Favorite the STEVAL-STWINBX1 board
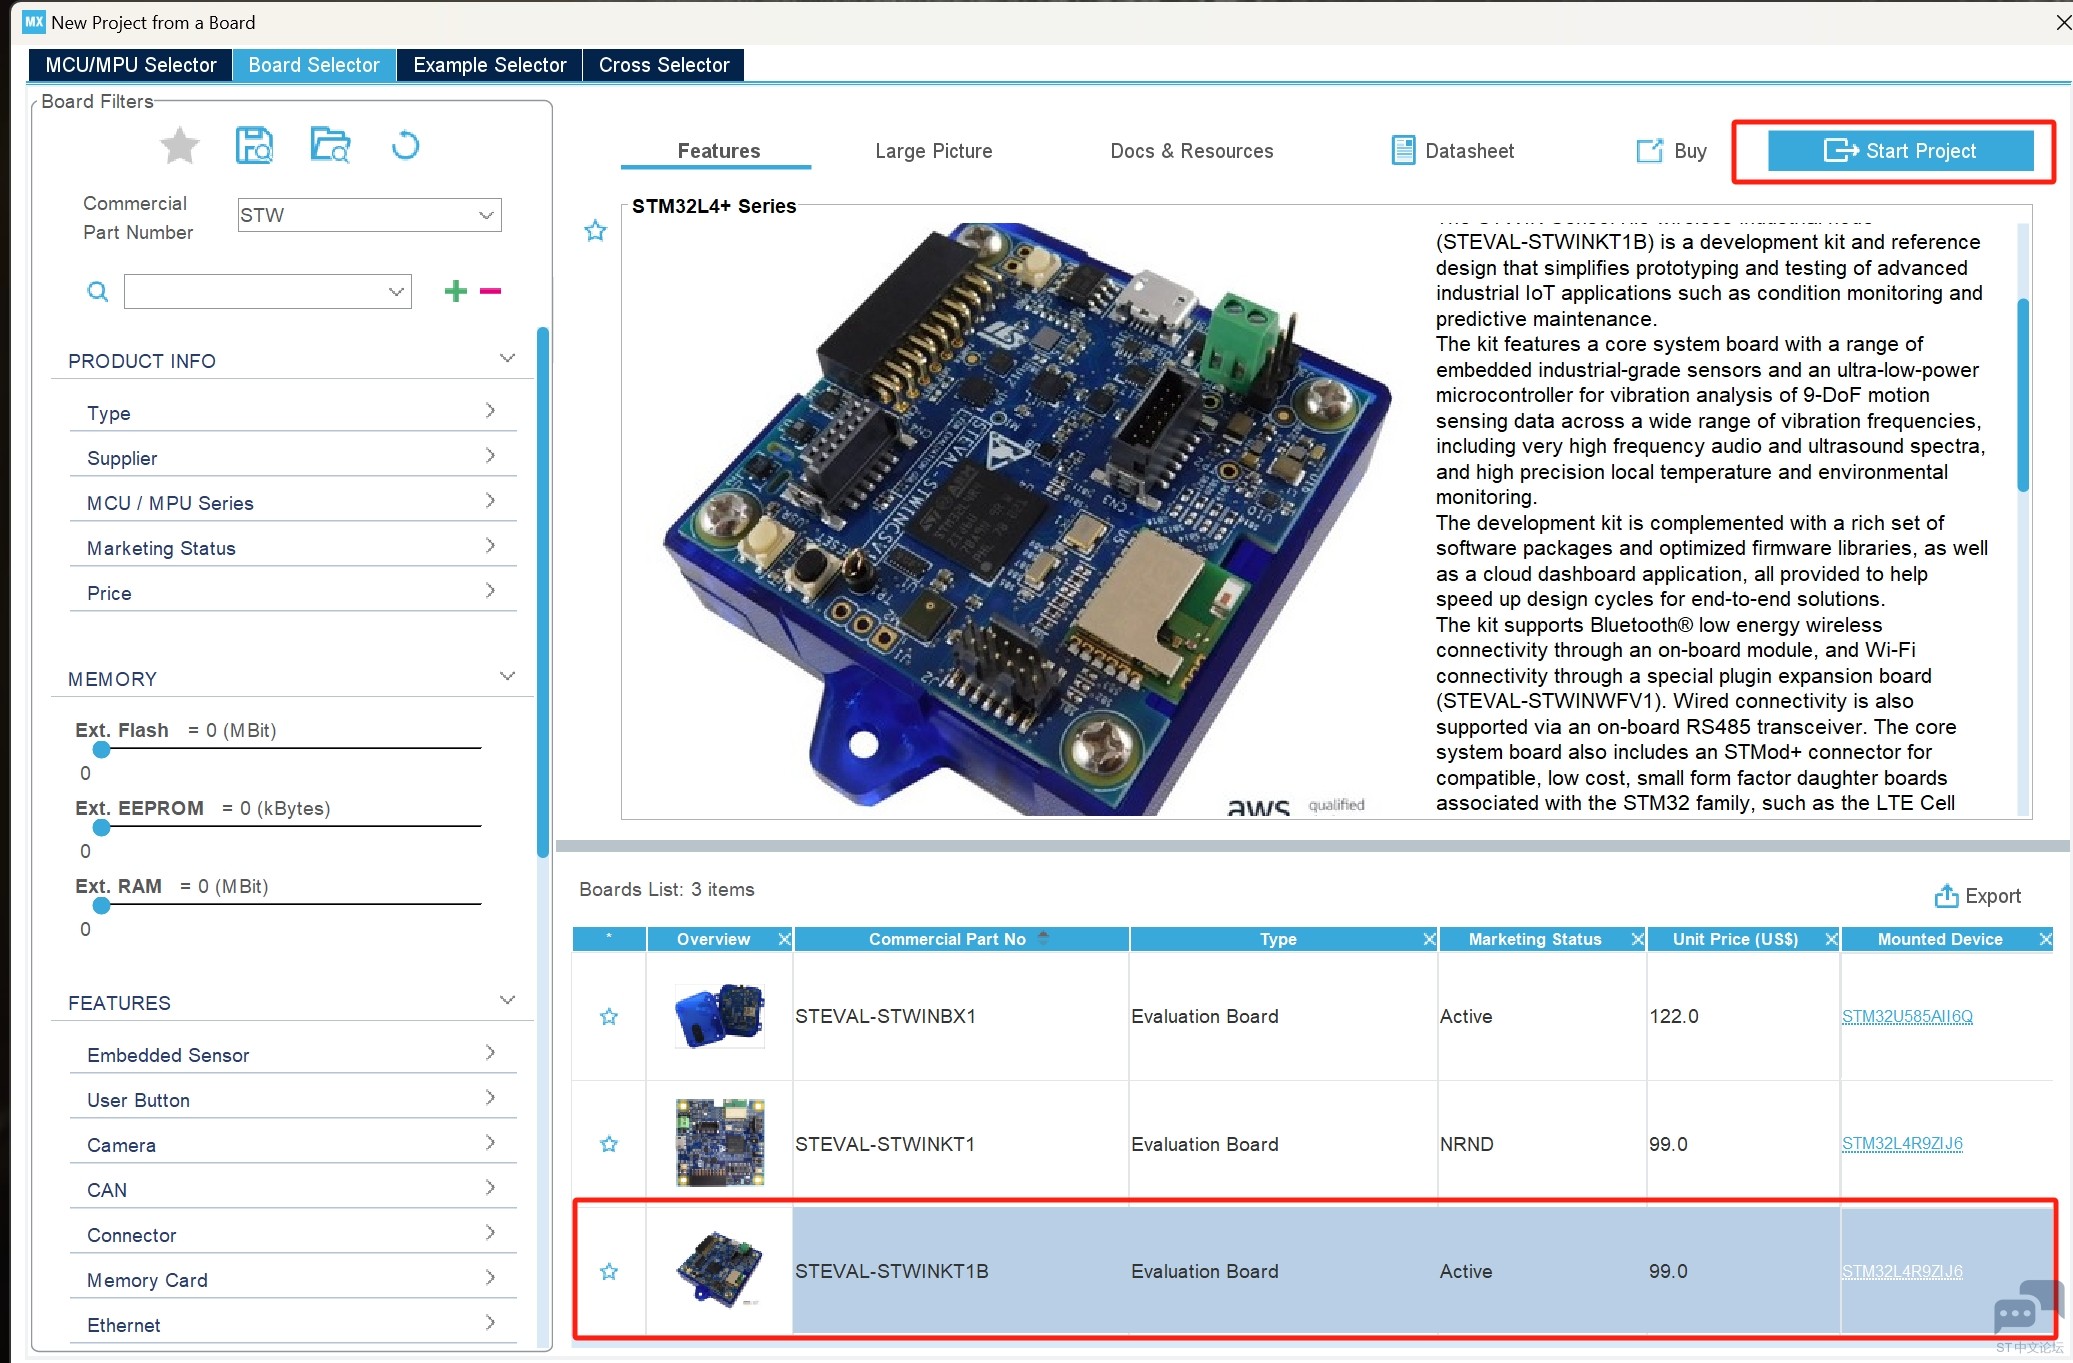The height and width of the screenshot is (1363, 2073). 609,1017
